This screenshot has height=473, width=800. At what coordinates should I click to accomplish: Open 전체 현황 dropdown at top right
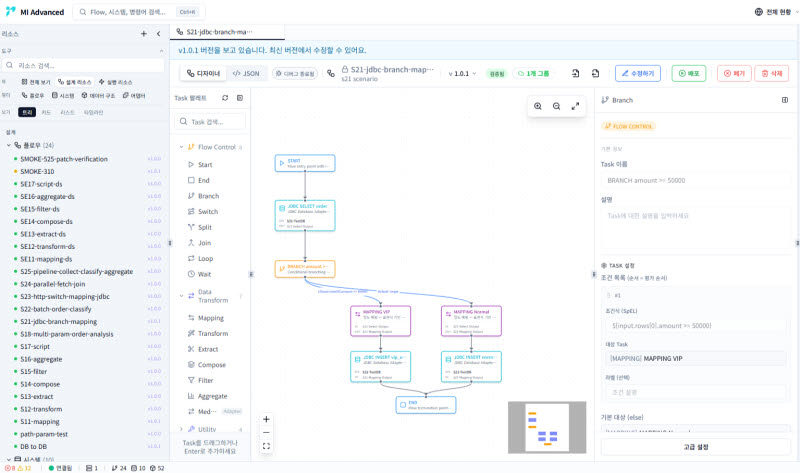(x=776, y=12)
